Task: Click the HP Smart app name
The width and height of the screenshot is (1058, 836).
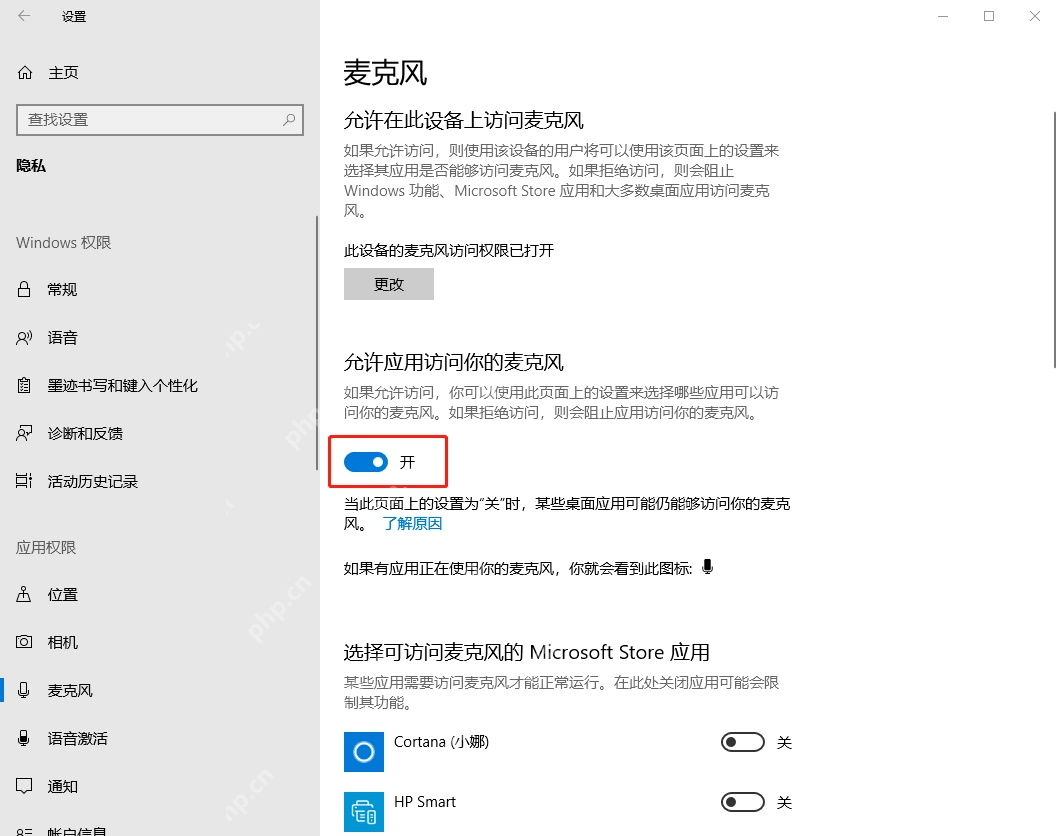Action: pos(425,802)
